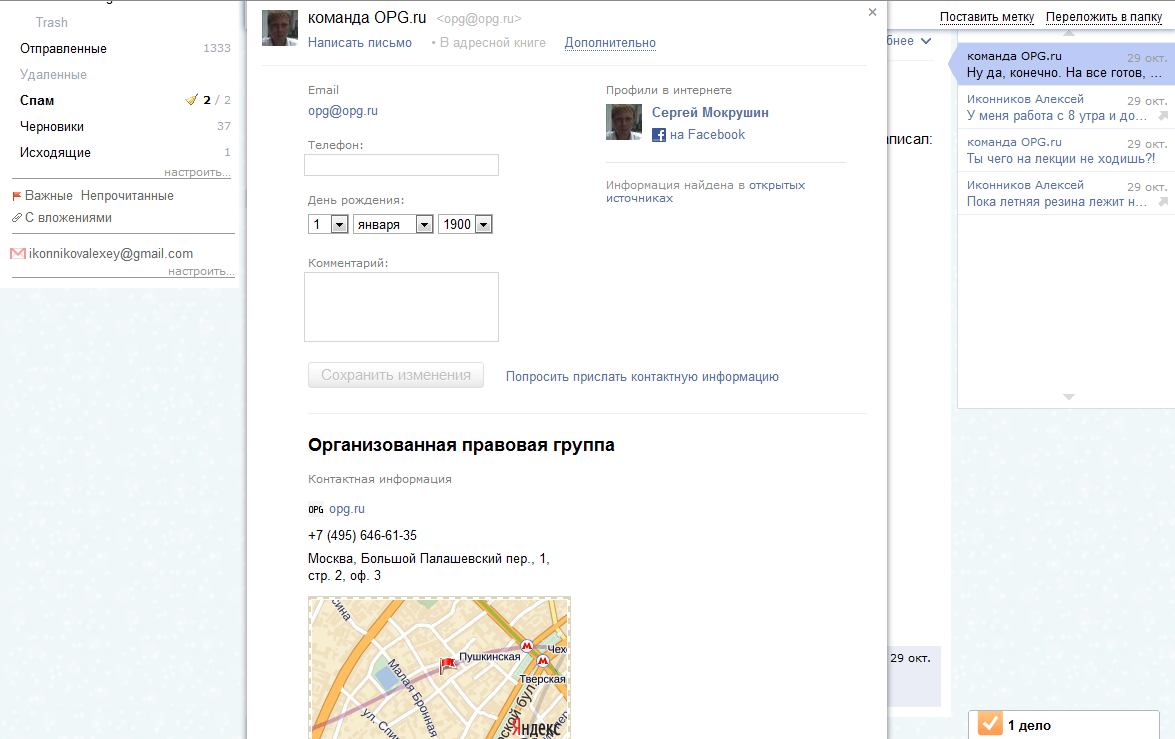Image resolution: width=1175 pixels, height=739 pixels.
Task: Open the opg@opg.ru email link
Action: point(342,111)
